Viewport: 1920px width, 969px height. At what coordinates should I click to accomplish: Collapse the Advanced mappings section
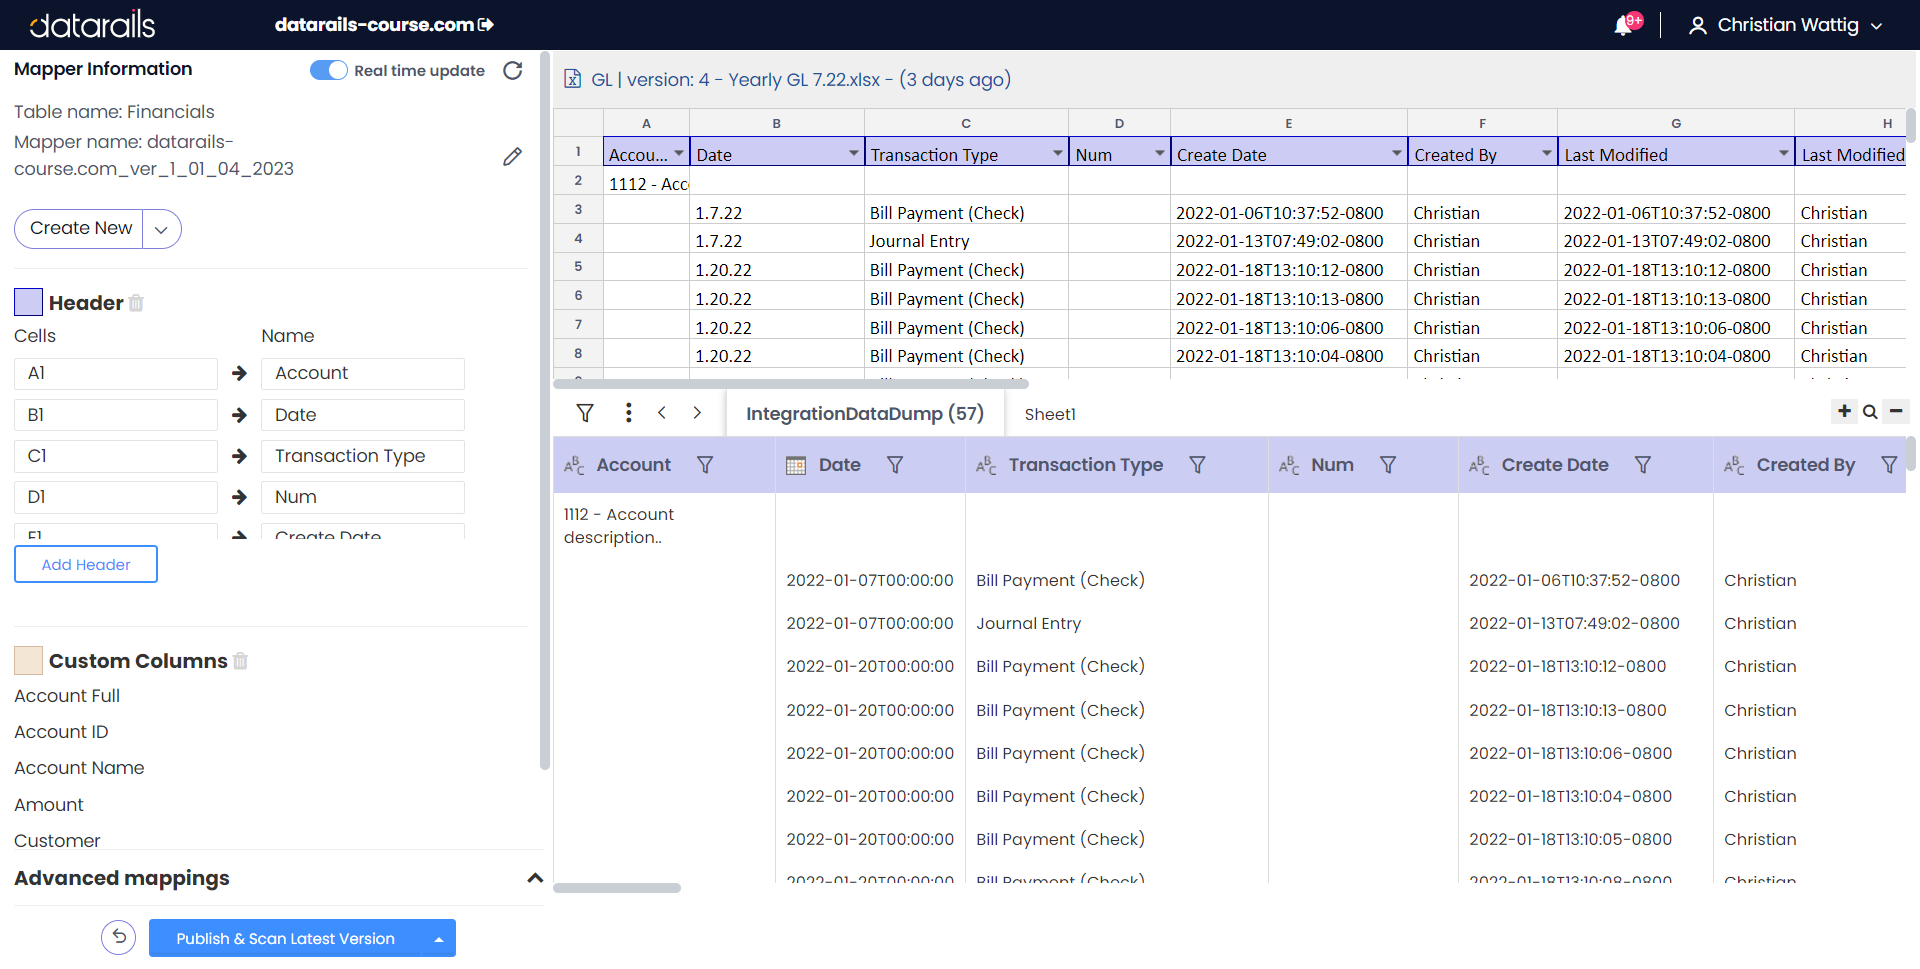coord(535,878)
